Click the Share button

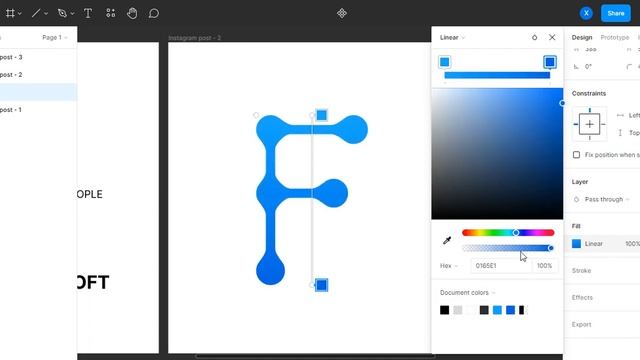[616, 13]
